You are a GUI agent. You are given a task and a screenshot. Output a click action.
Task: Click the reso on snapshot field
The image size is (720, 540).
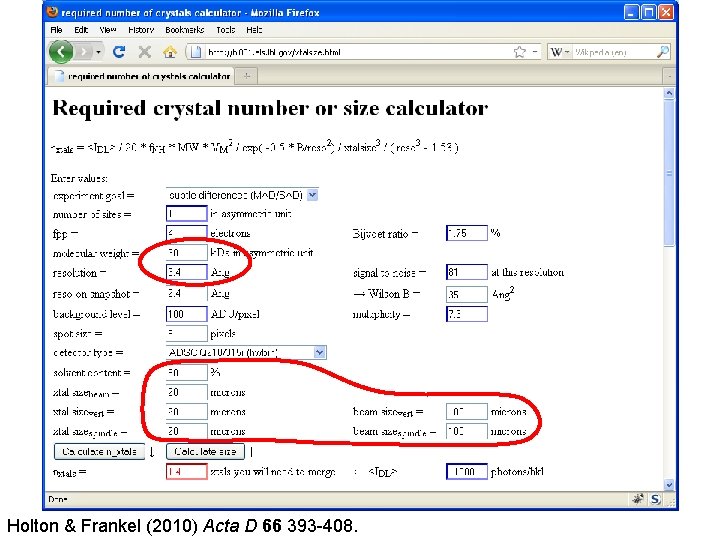[x=186, y=294]
